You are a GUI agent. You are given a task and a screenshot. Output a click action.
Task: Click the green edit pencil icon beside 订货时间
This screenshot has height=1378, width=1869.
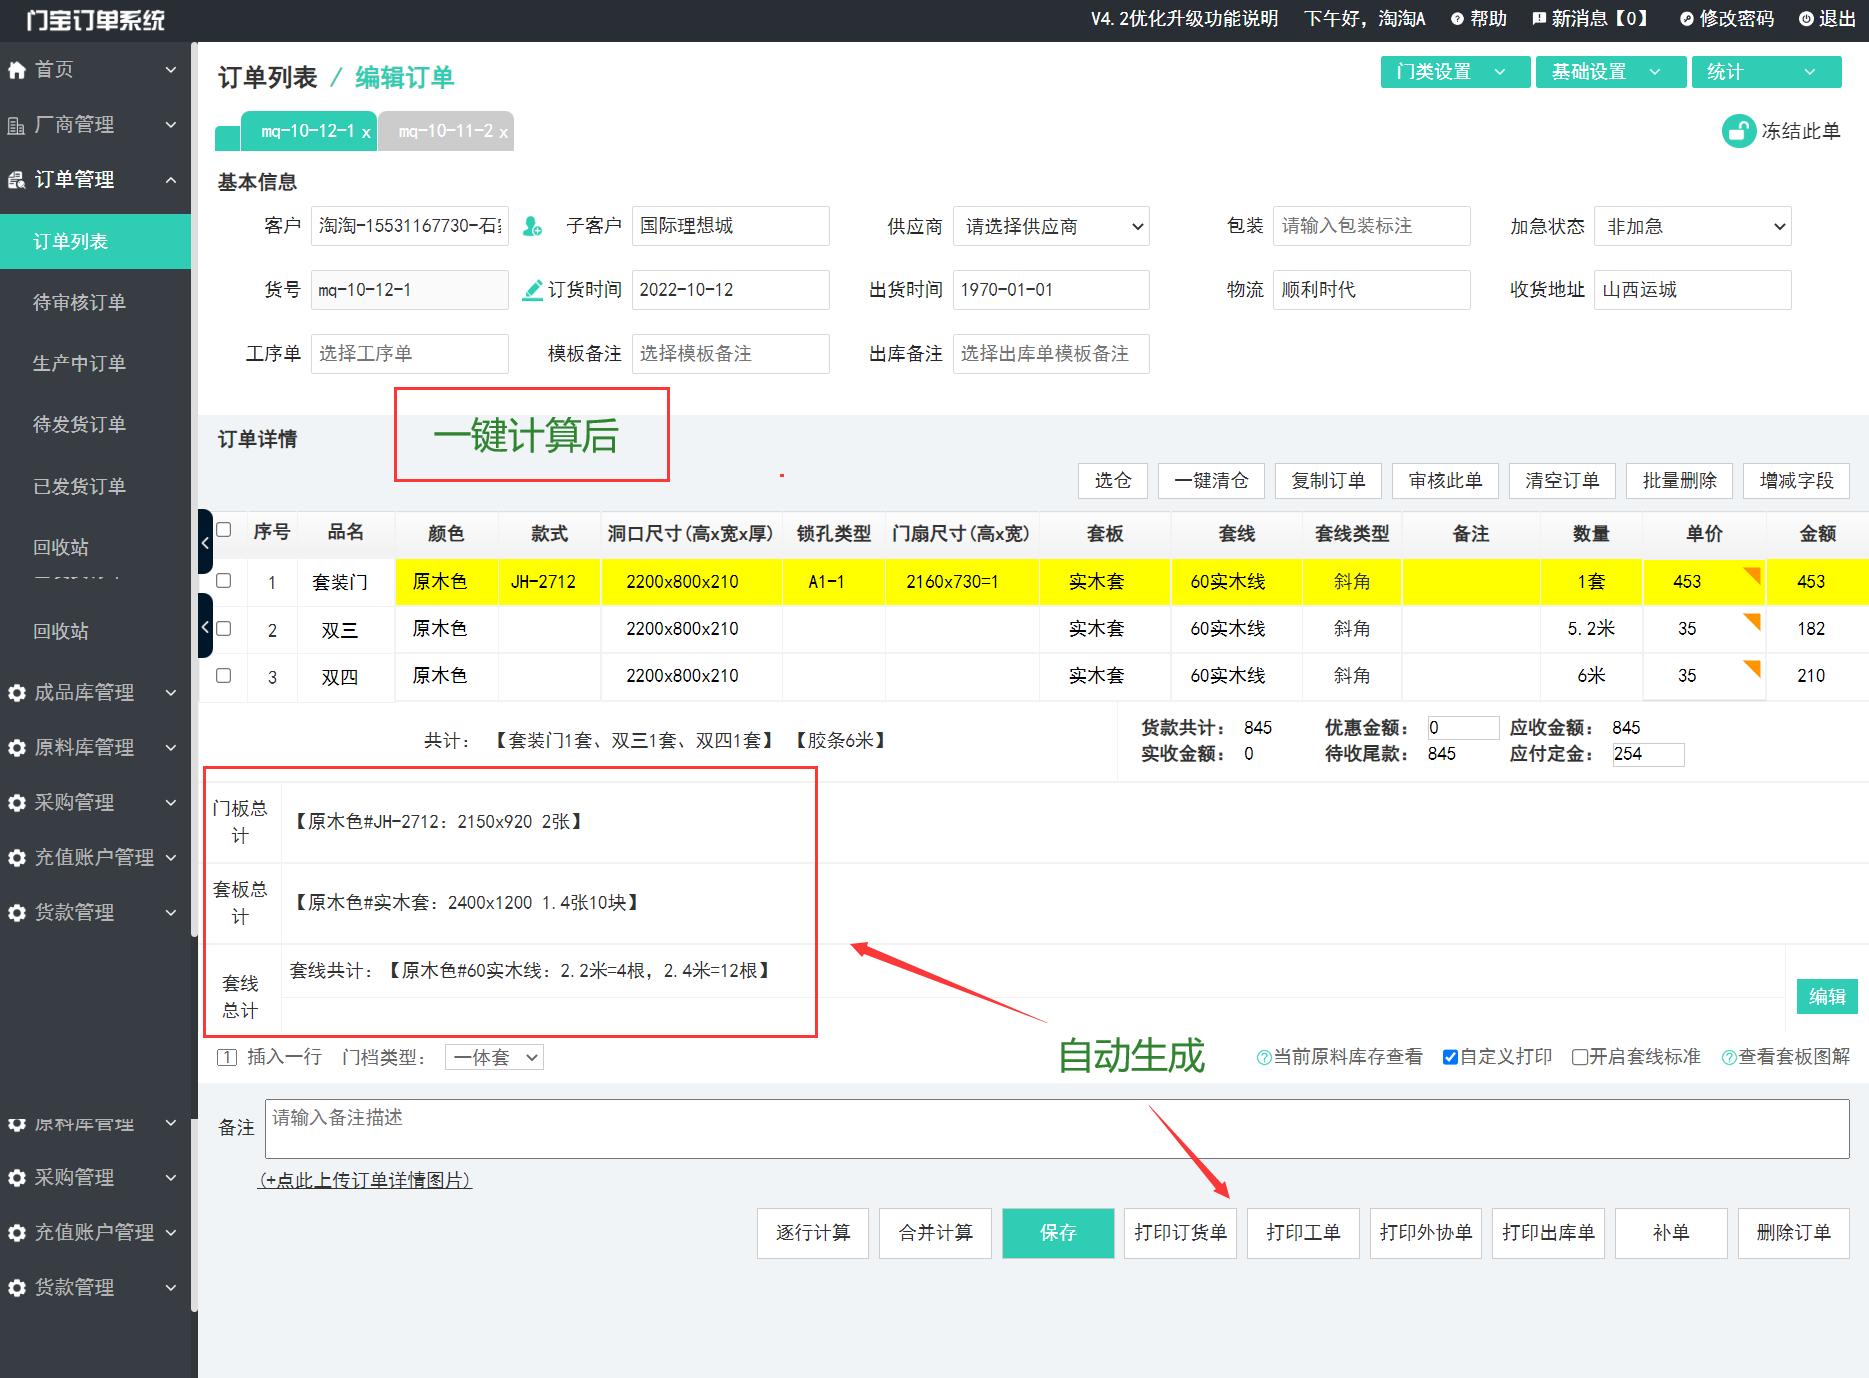(533, 290)
